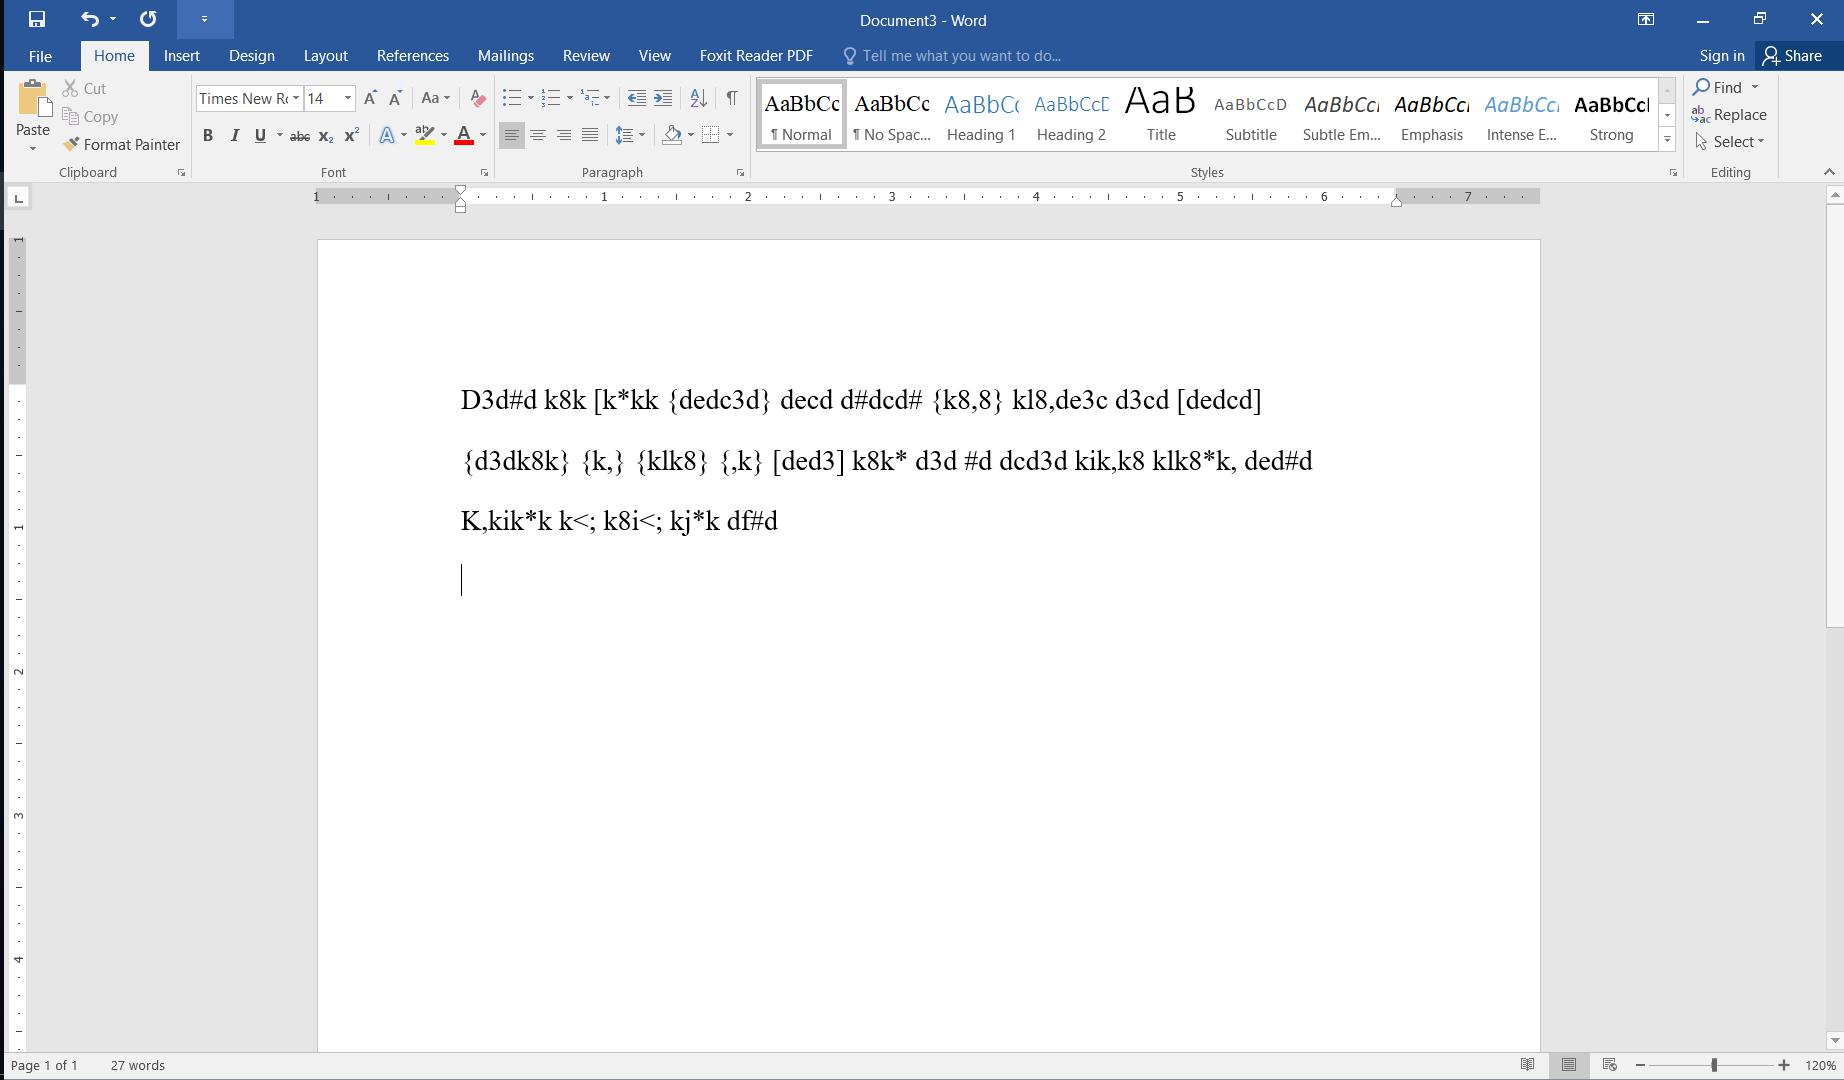Open the font name dropdown
This screenshot has width=1844, height=1080.
click(296, 98)
